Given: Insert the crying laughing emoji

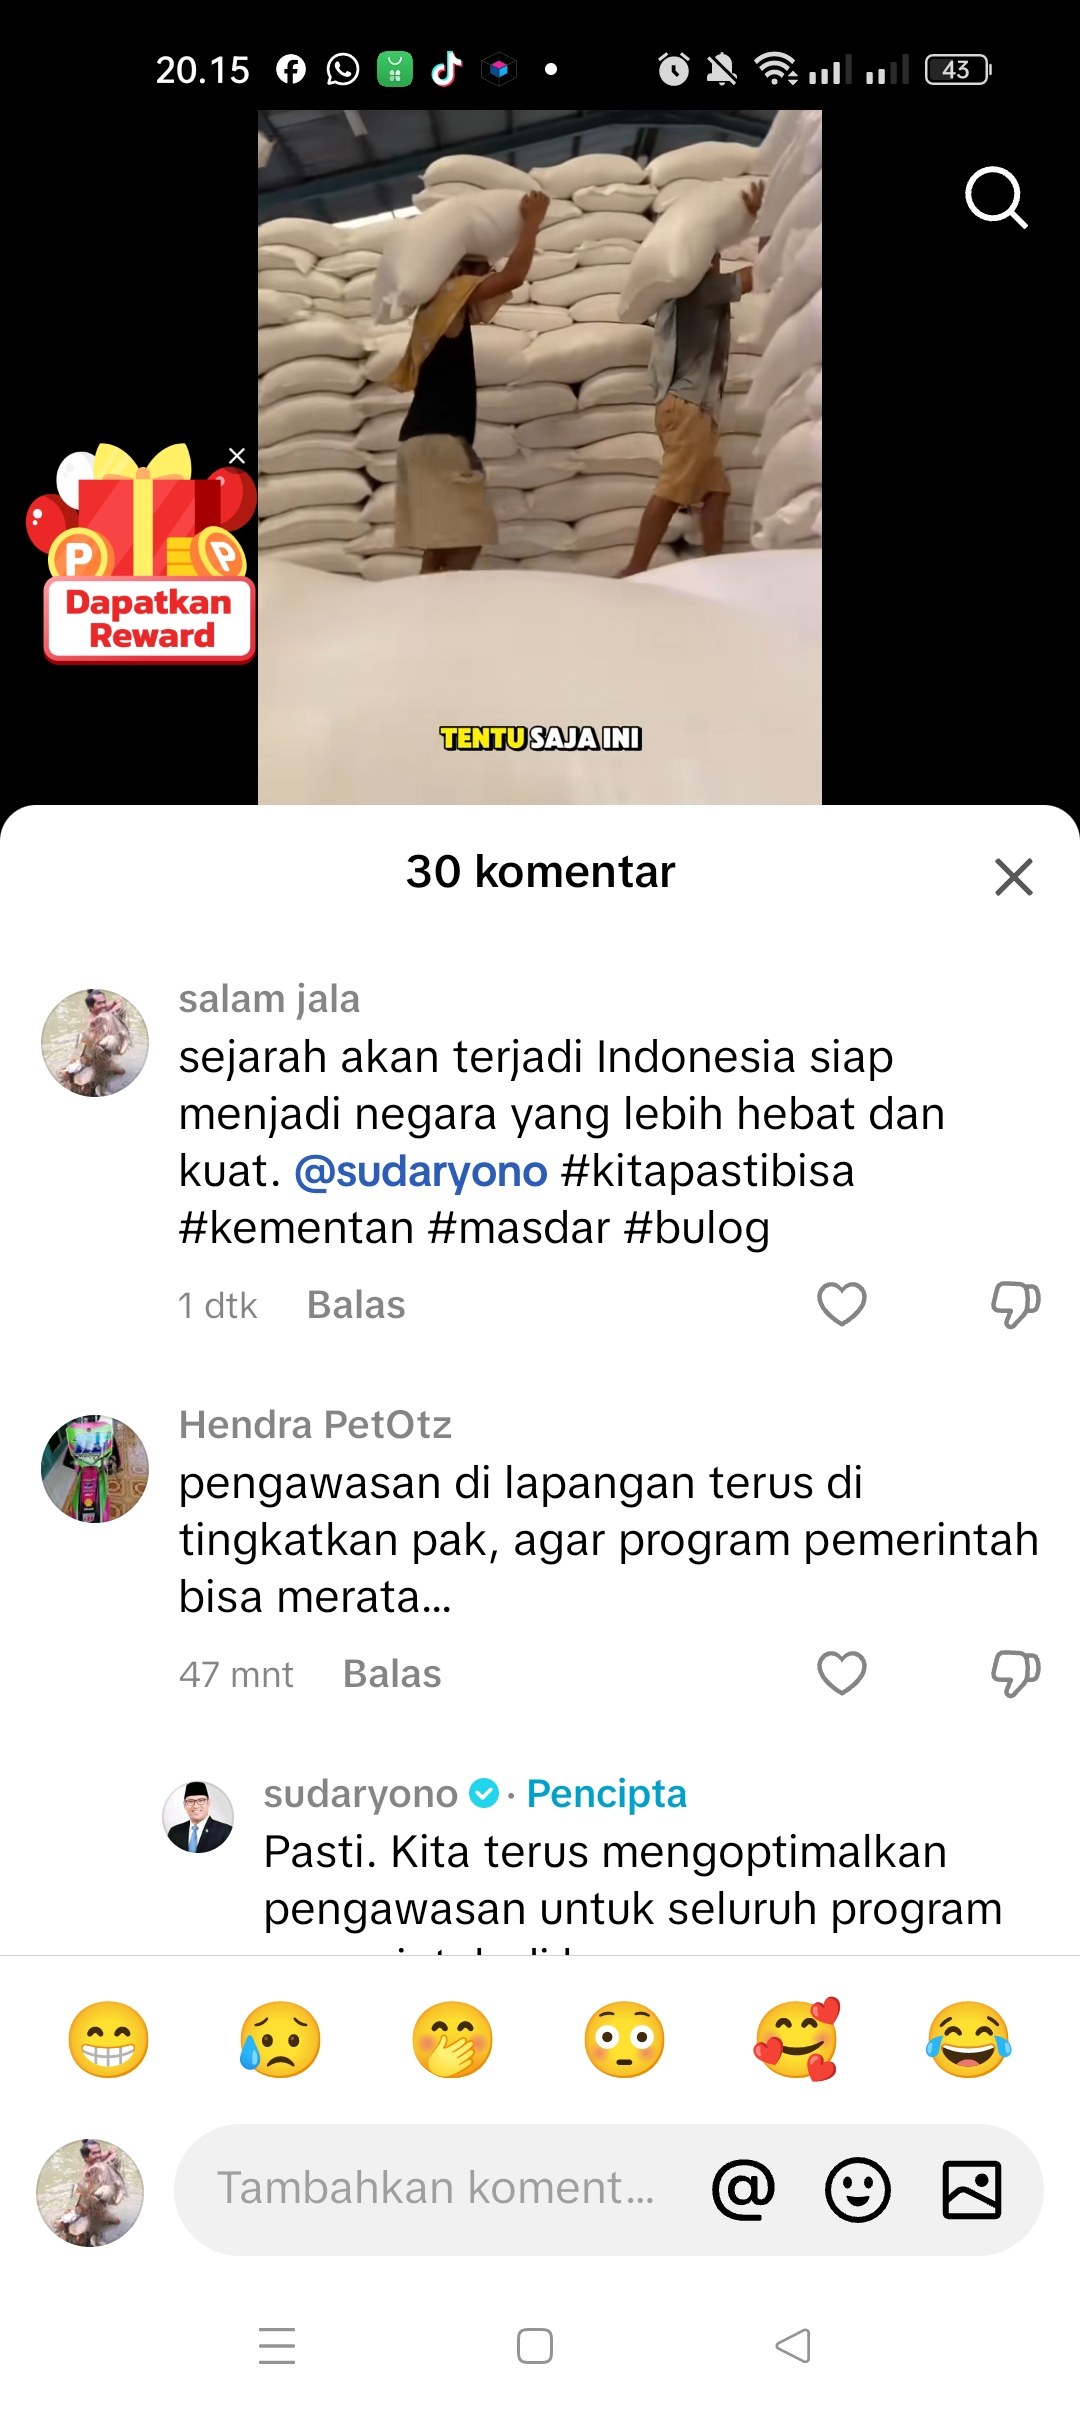Looking at the screenshot, I should pyautogui.click(x=968, y=2040).
